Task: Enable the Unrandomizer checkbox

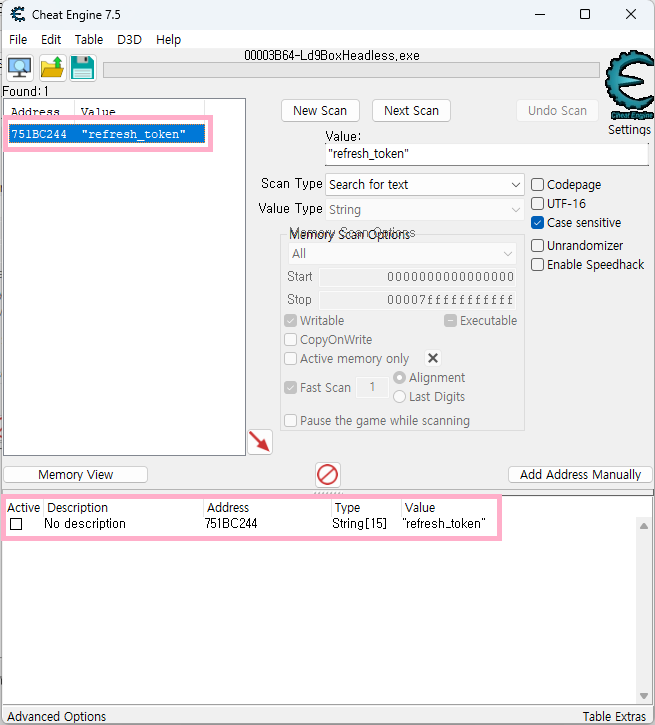Action: (537, 245)
